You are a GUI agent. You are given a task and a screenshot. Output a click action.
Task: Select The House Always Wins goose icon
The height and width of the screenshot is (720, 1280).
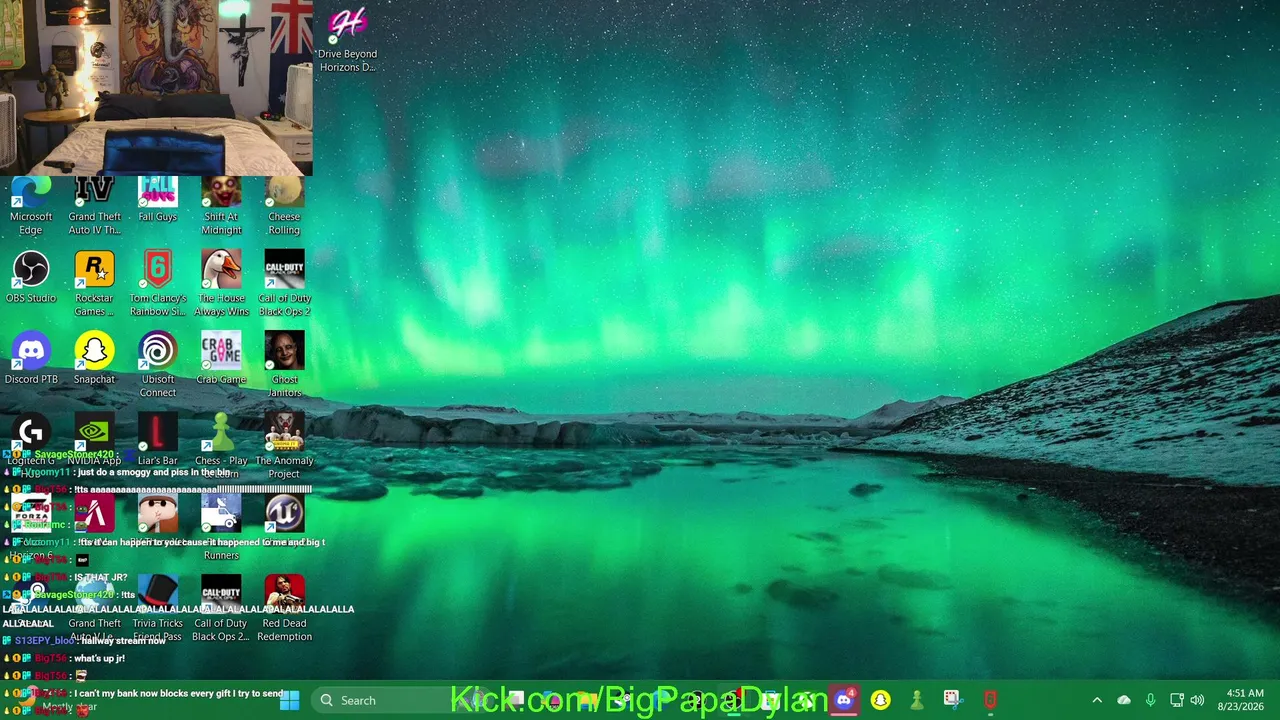221,284
